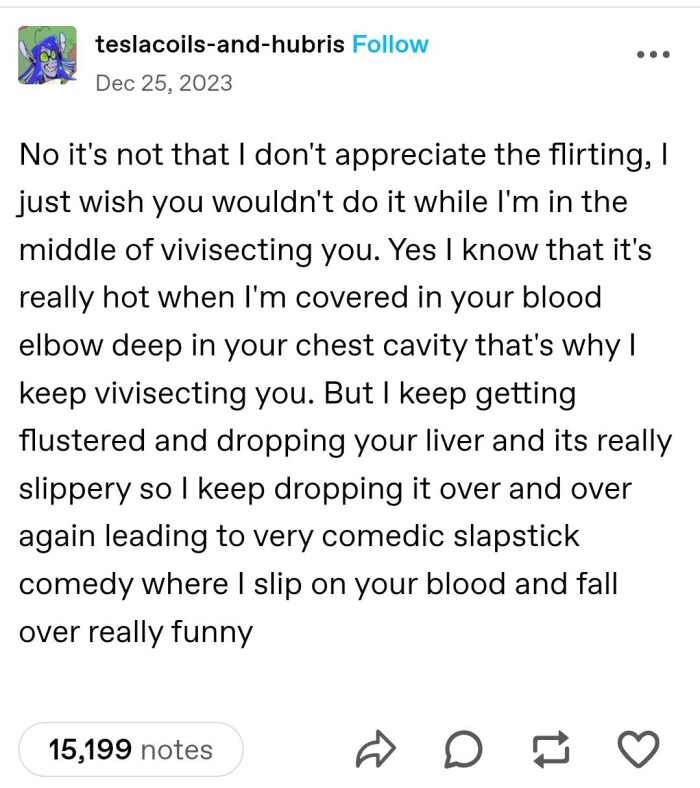Reblog the post using the arrows icon

pyautogui.click(x=551, y=750)
